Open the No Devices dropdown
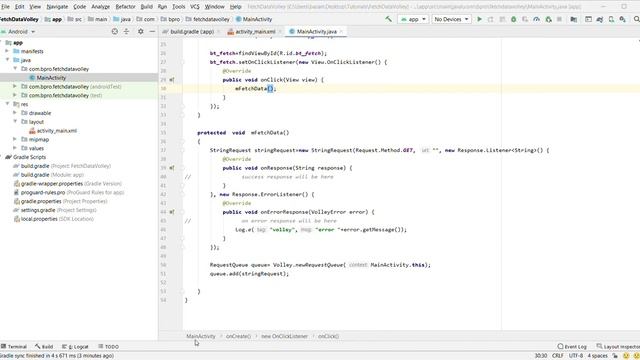The image size is (640, 360). [451, 19]
